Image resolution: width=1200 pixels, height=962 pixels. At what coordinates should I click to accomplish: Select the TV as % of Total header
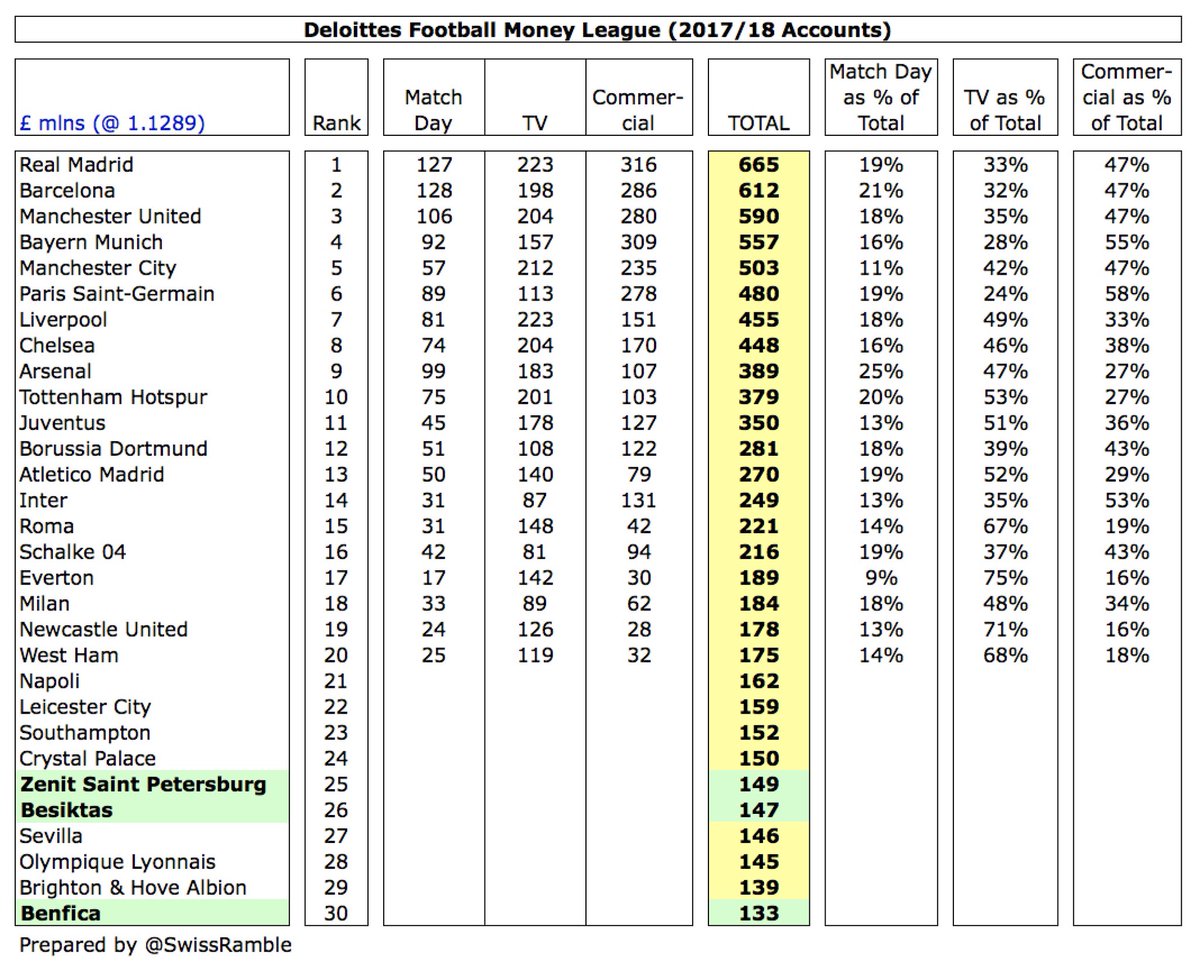click(x=1005, y=110)
